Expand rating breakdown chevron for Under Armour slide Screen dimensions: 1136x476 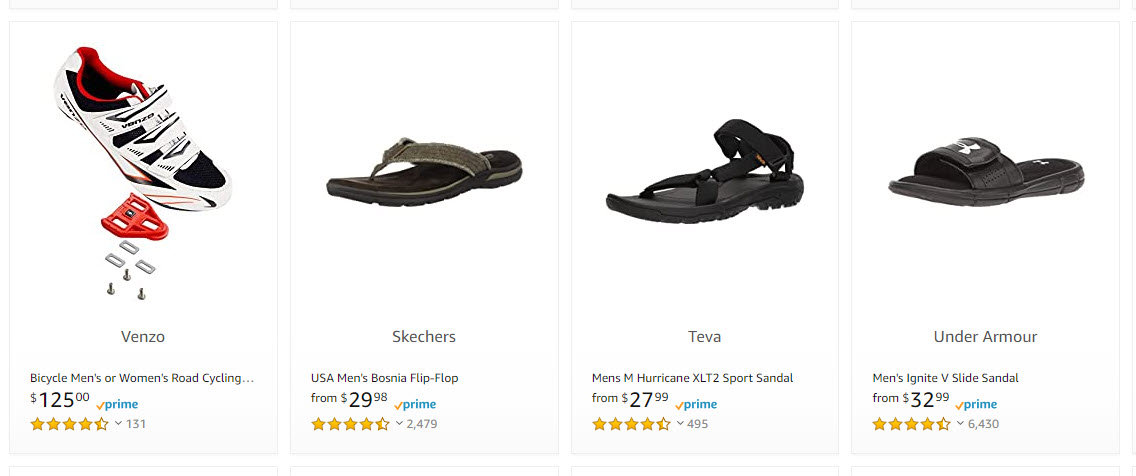(x=960, y=423)
